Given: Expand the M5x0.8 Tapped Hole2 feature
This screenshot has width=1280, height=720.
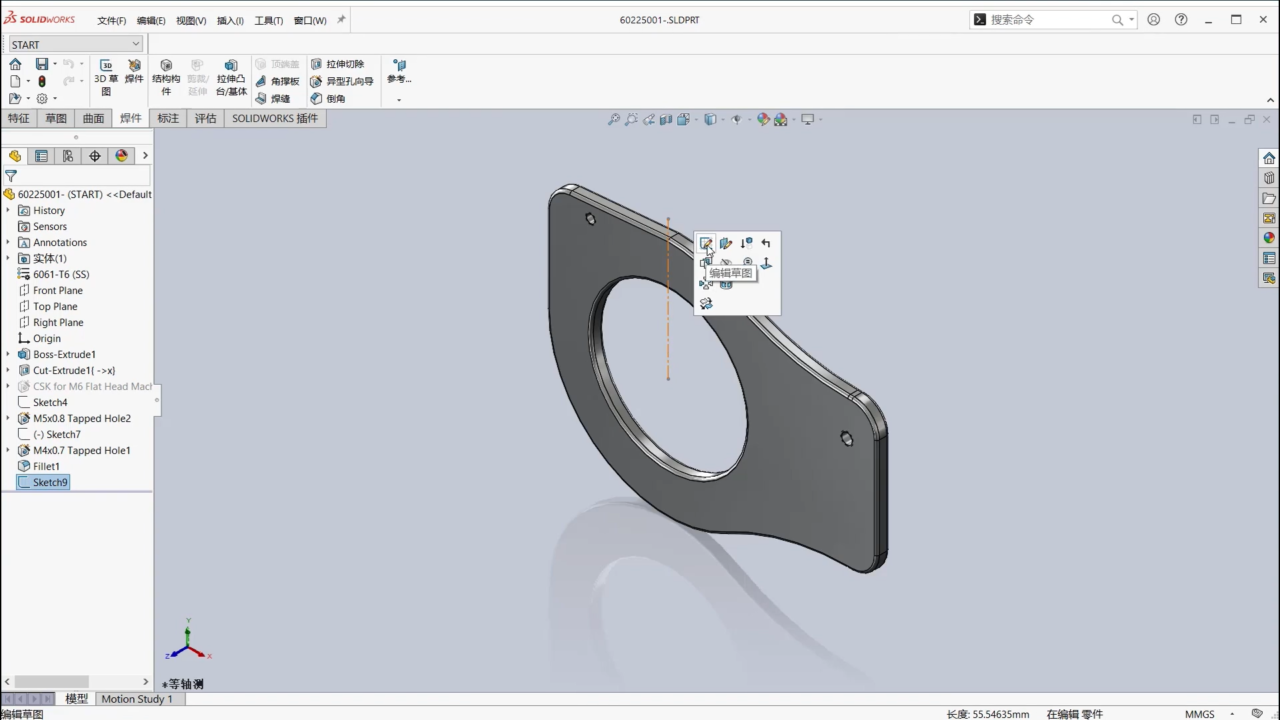Looking at the screenshot, I should click(9, 419).
